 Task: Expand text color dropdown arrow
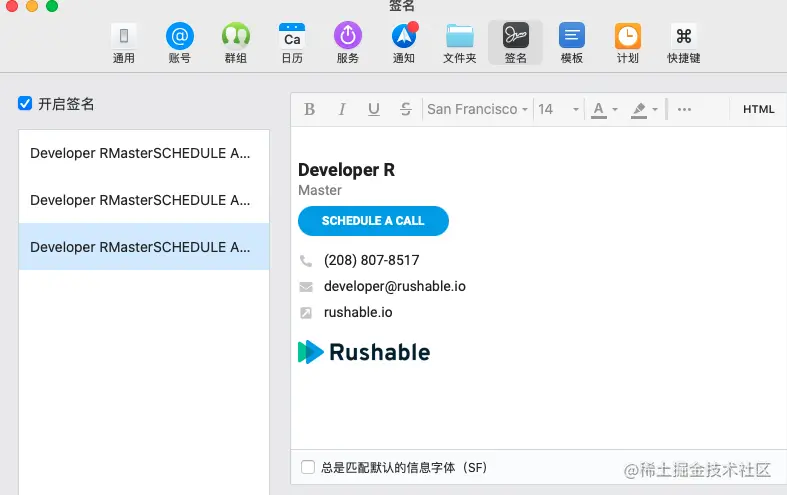pos(615,109)
